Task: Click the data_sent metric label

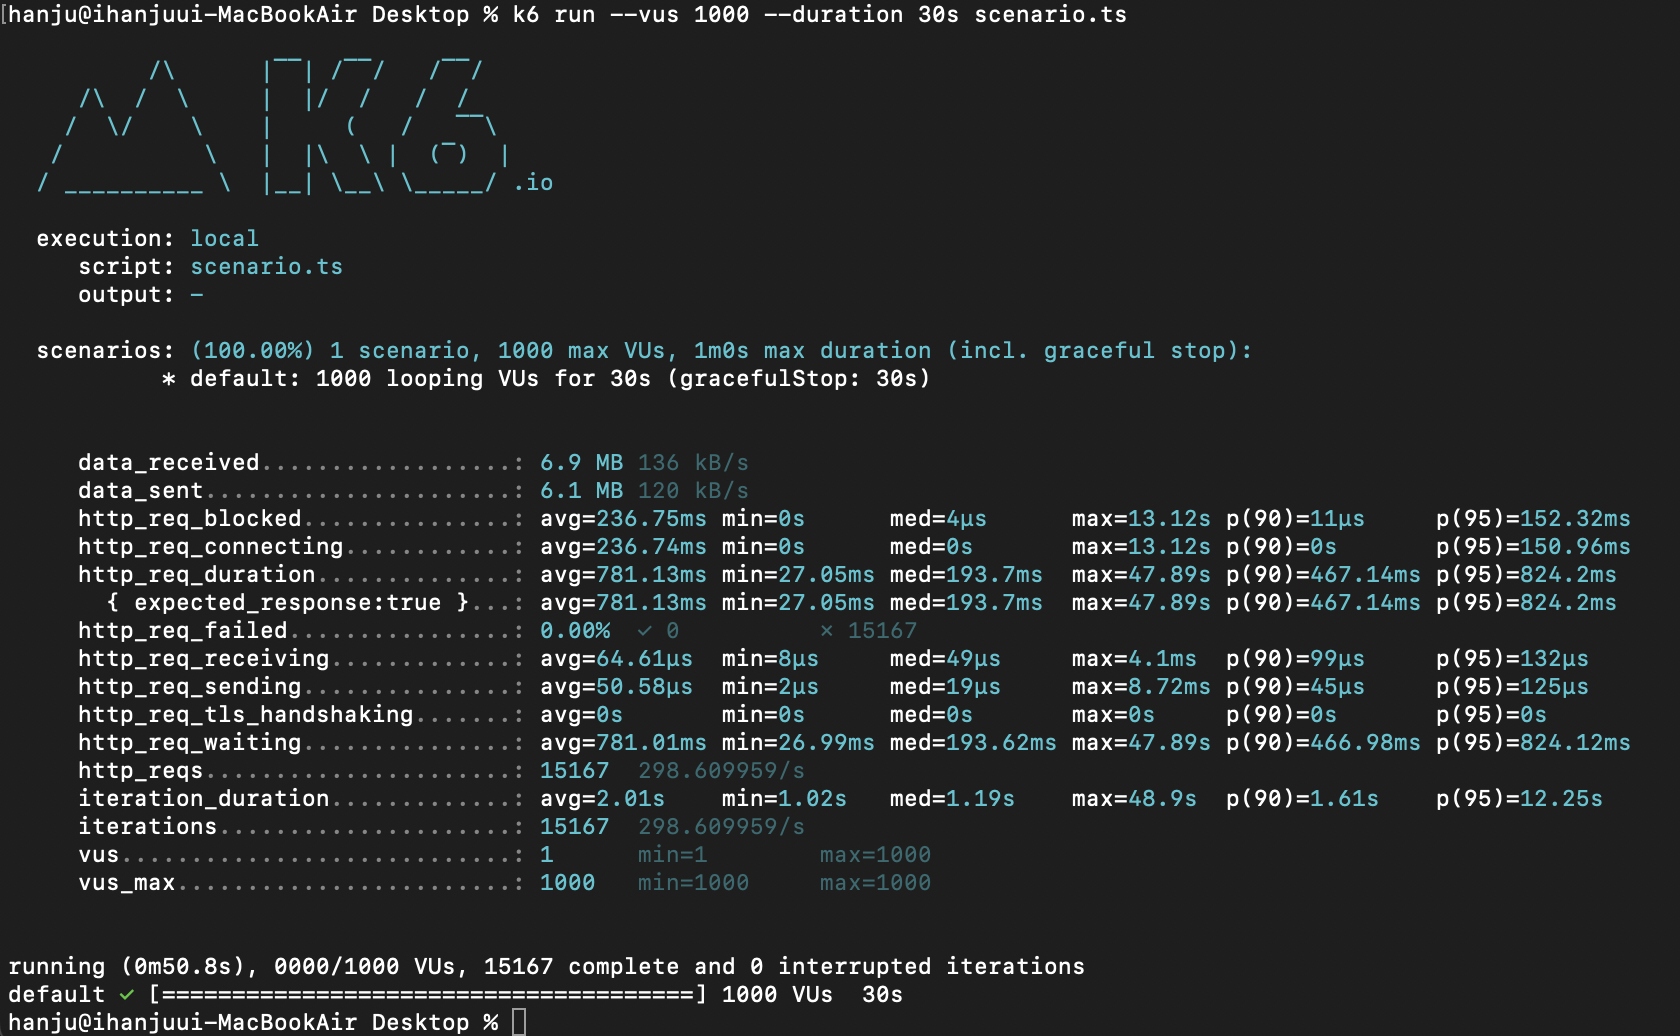Action: click(x=141, y=490)
